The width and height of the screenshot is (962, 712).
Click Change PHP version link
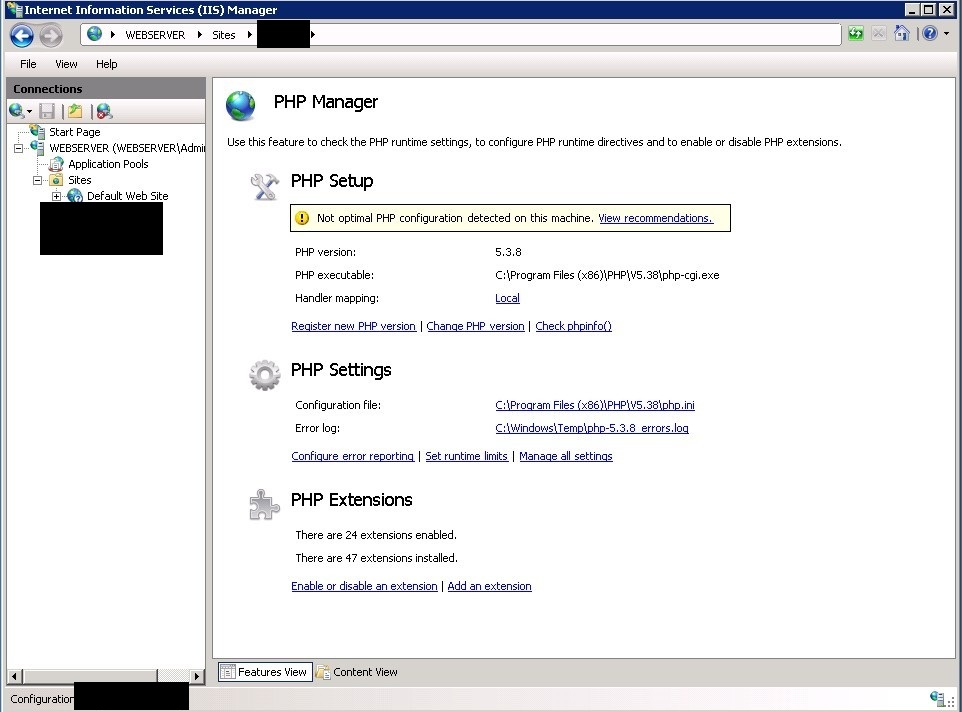click(475, 326)
